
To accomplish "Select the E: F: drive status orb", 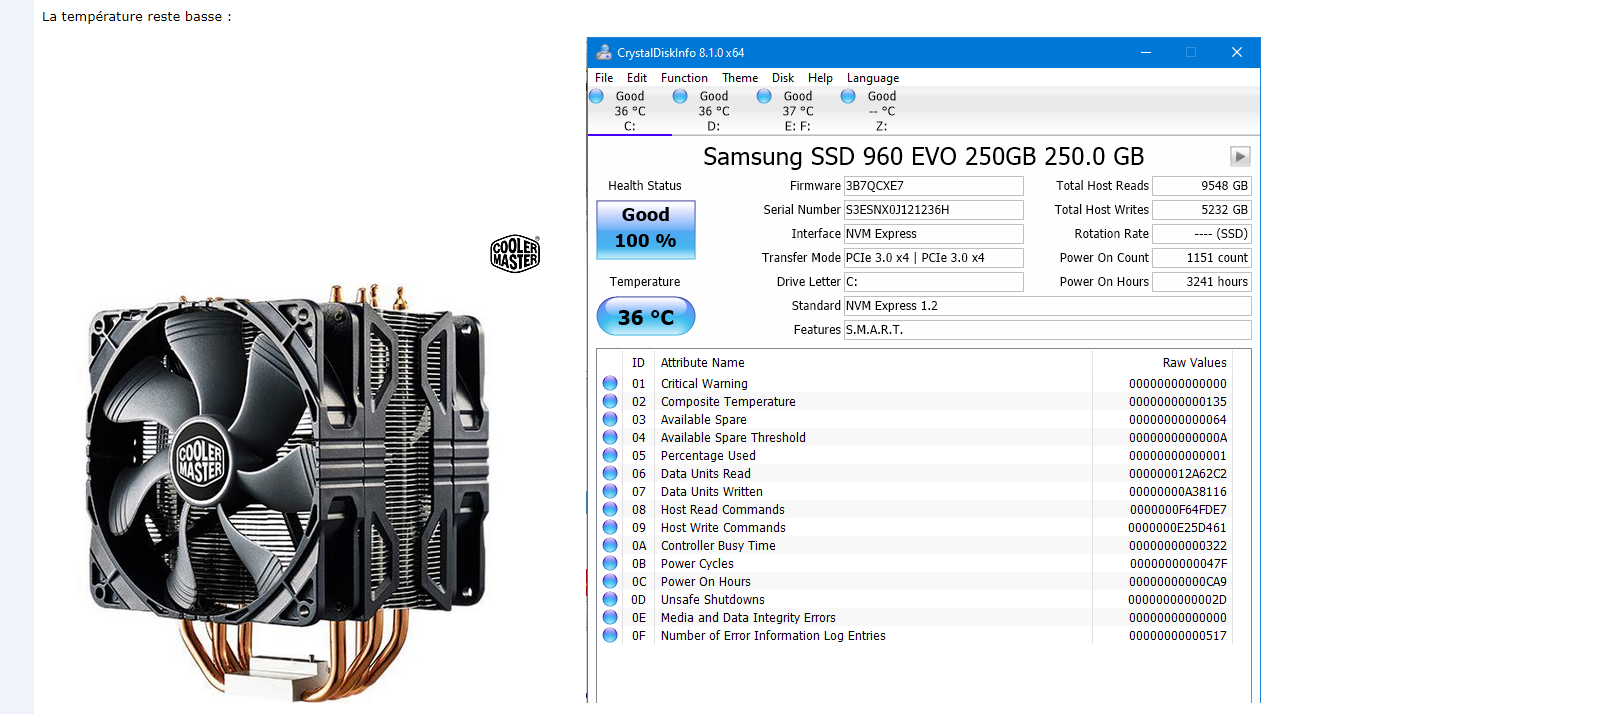I will point(764,97).
